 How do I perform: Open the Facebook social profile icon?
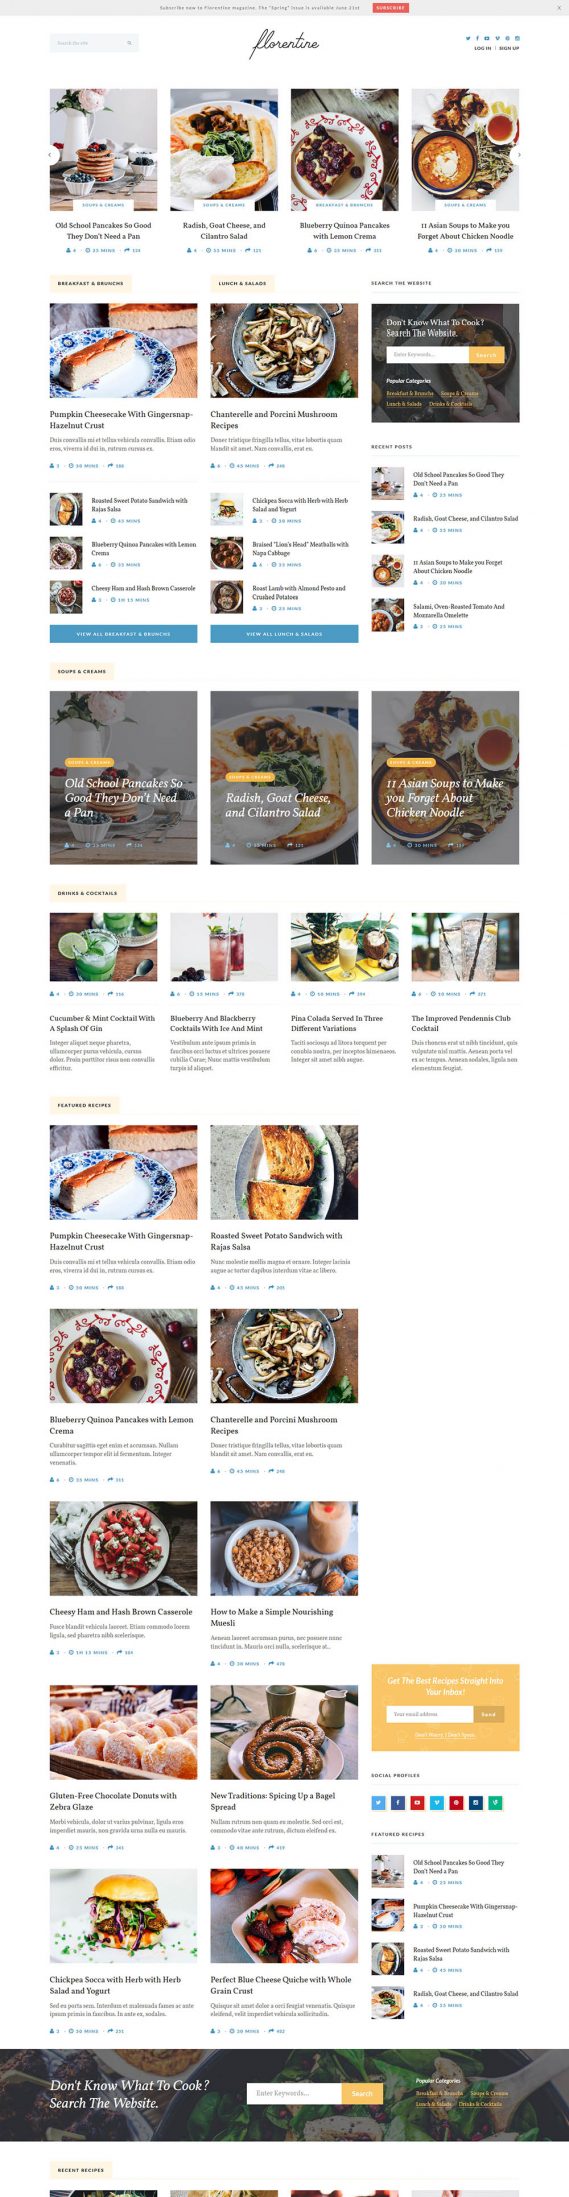pyautogui.click(x=398, y=1802)
